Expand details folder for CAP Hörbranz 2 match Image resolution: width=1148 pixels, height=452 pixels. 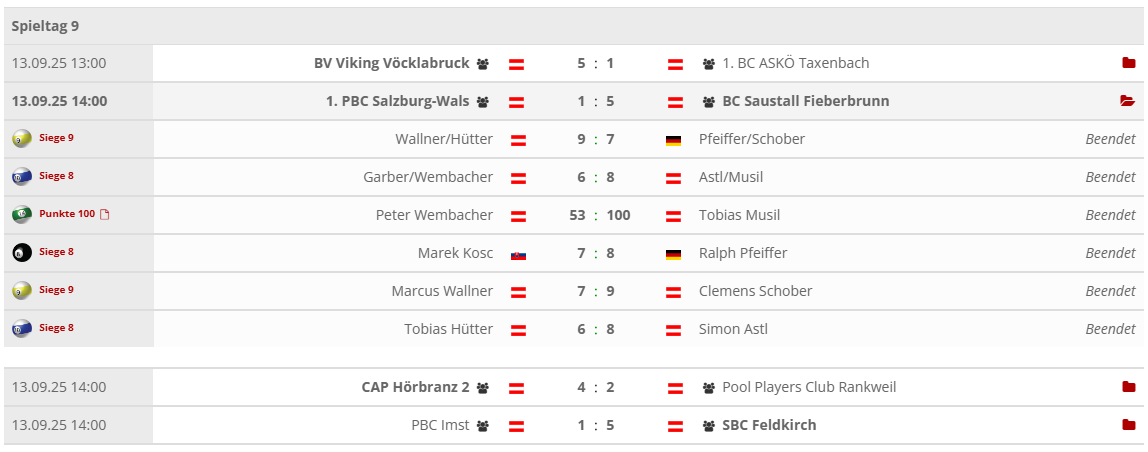[x=1128, y=387]
